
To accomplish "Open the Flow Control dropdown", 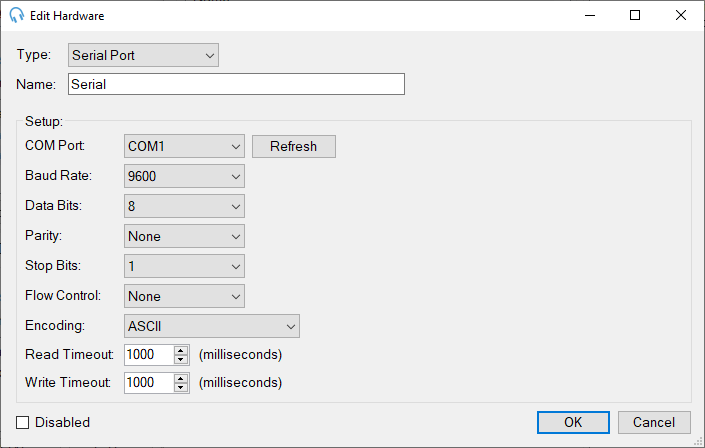I will 184,296.
